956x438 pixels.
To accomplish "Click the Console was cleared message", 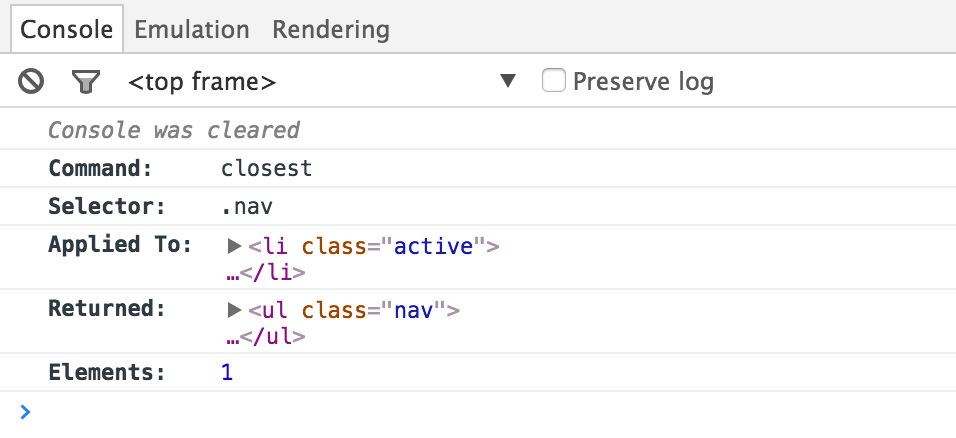I will [174, 130].
